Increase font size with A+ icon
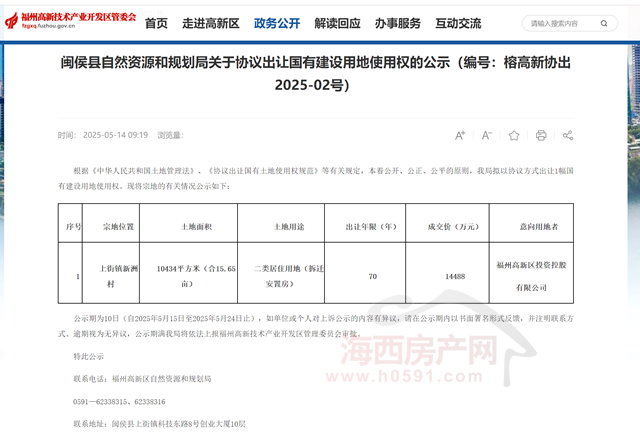 pyautogui.click(x=460, y=136)
